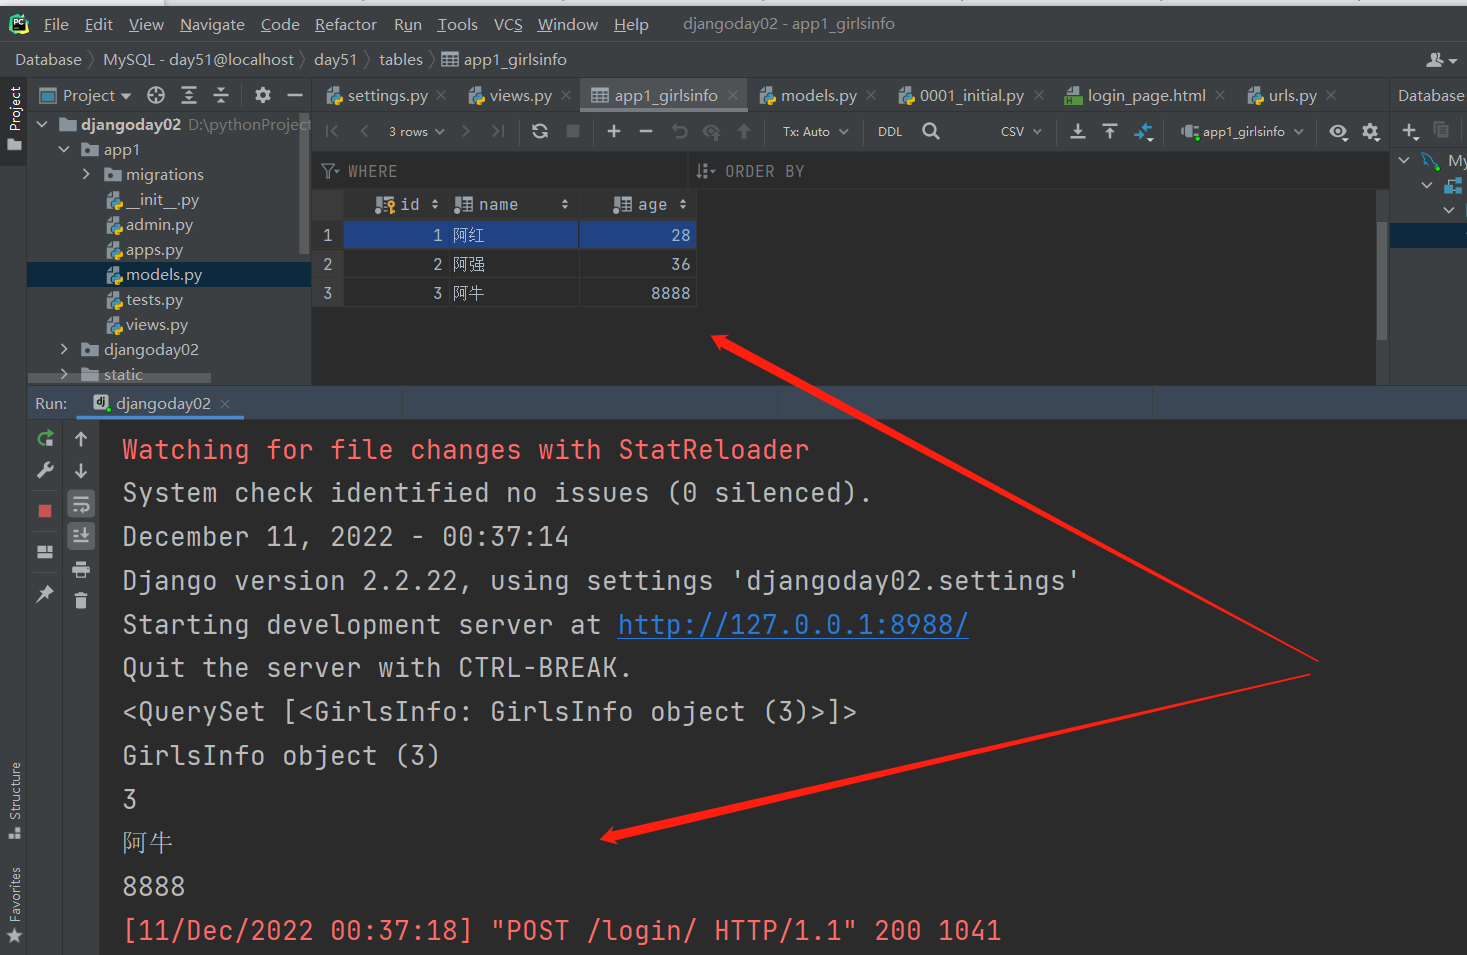Click the data table vertical scrollbar
This screenshot has height=955, width=1467.
1382,280
